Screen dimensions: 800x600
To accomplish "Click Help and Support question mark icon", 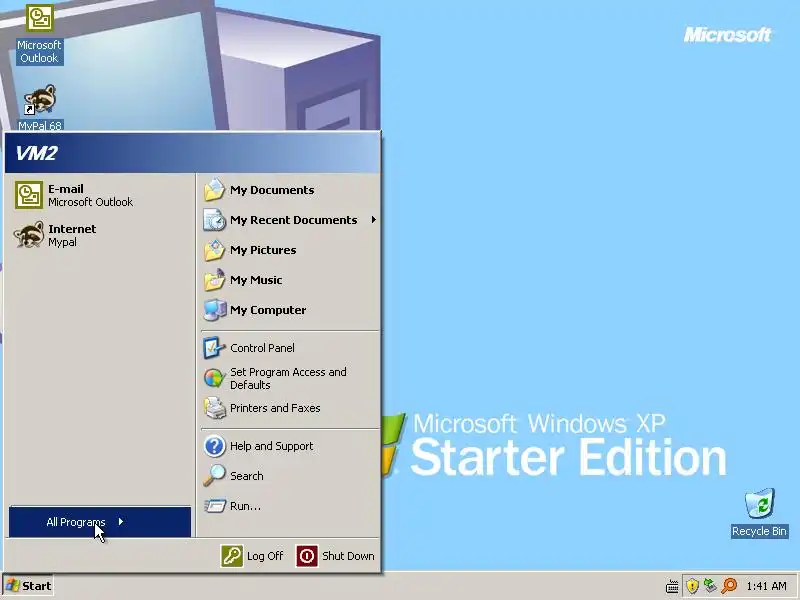I will (x=214, y=446).
